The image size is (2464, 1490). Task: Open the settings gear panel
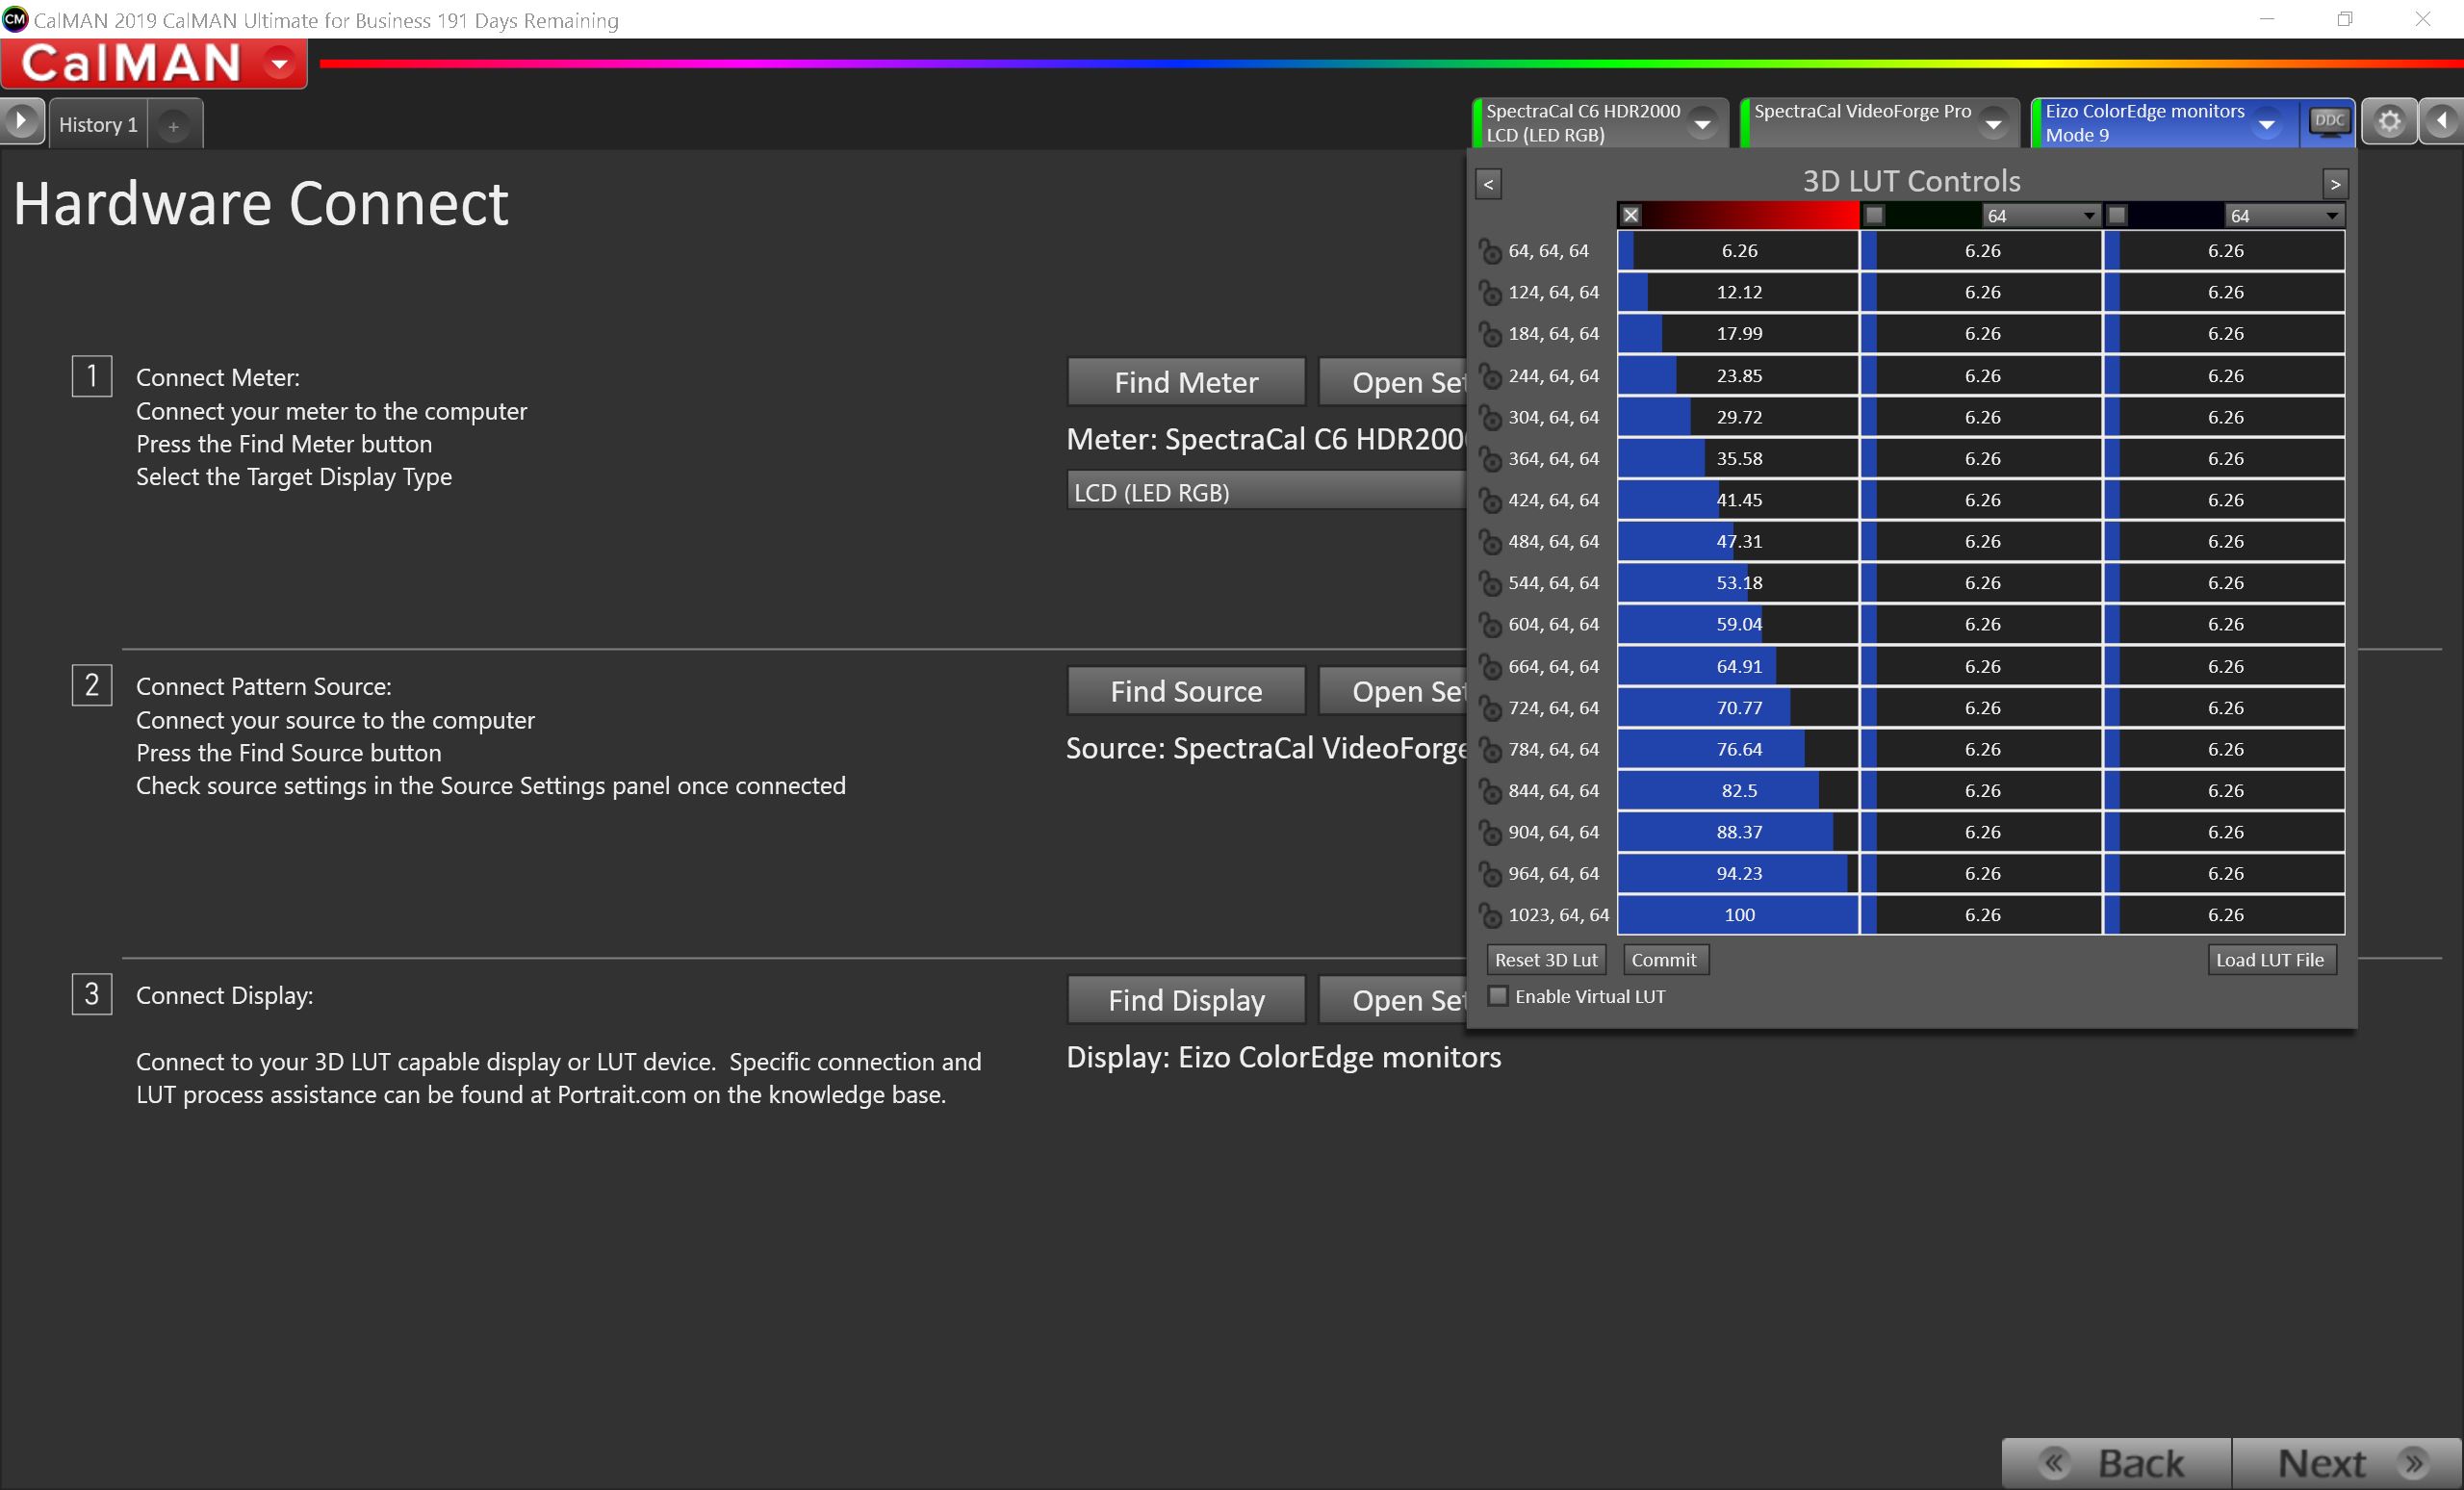tap(2389, 122)
